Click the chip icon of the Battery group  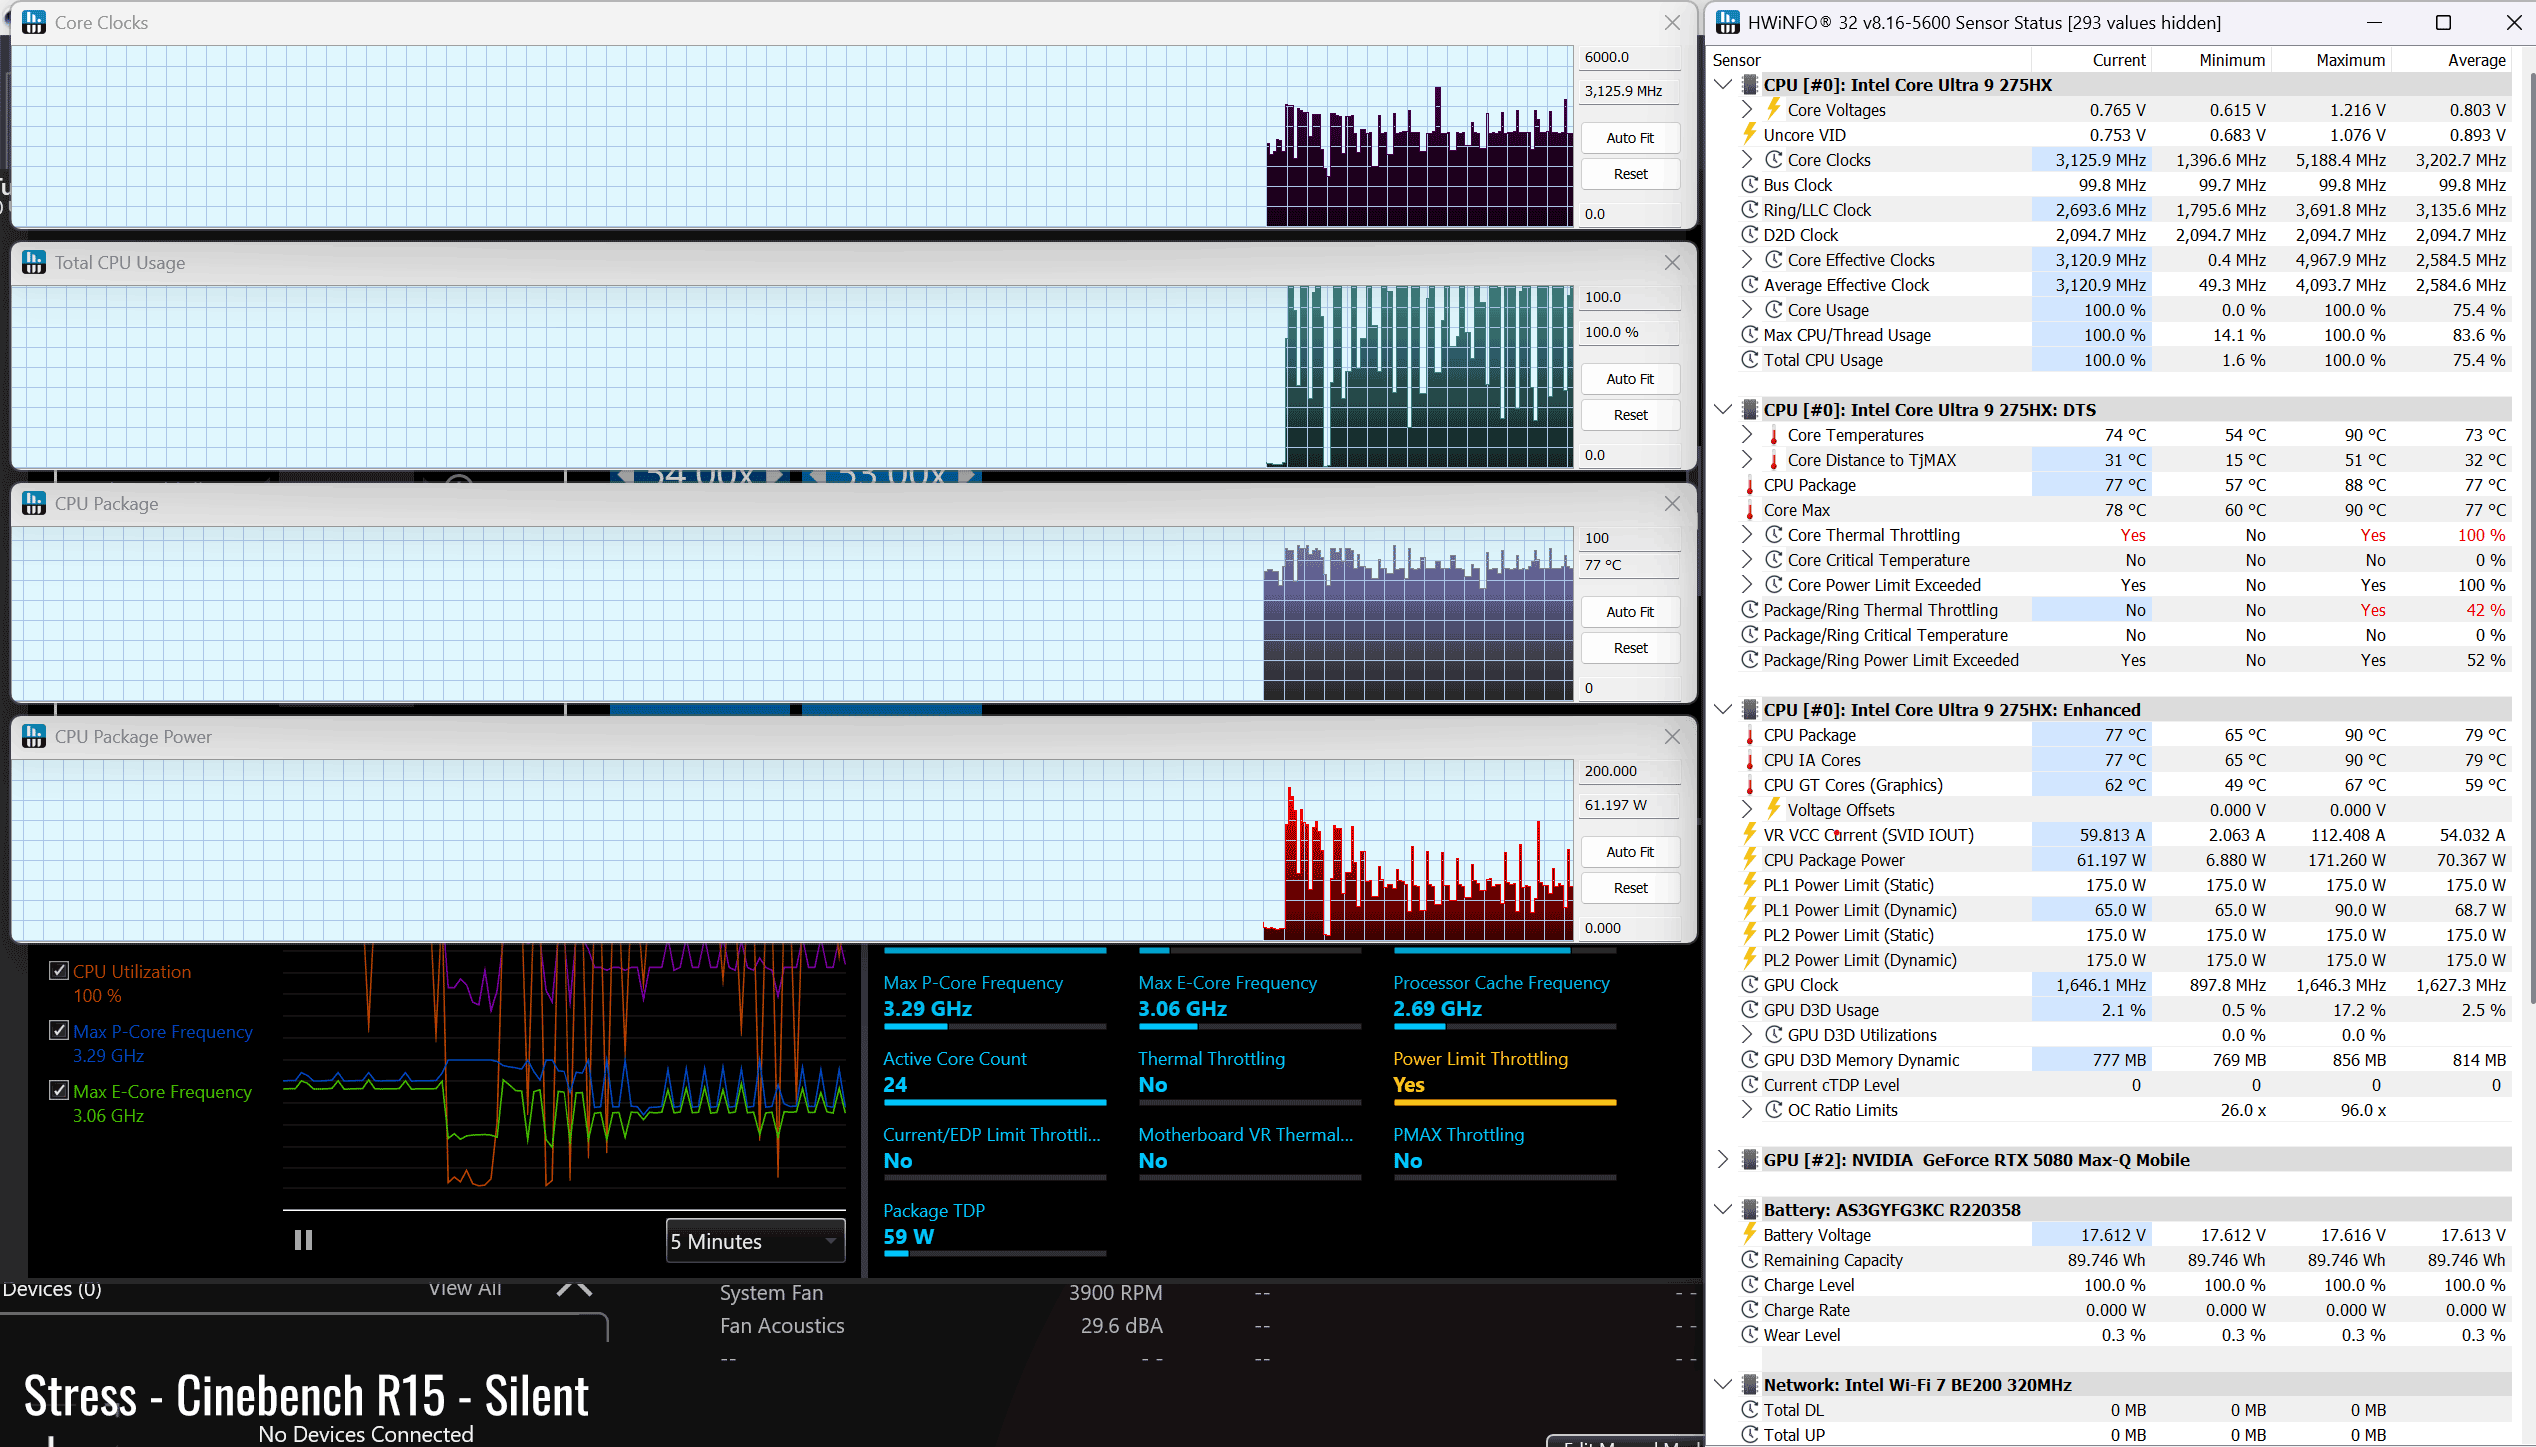[x=1750, y=1210]
